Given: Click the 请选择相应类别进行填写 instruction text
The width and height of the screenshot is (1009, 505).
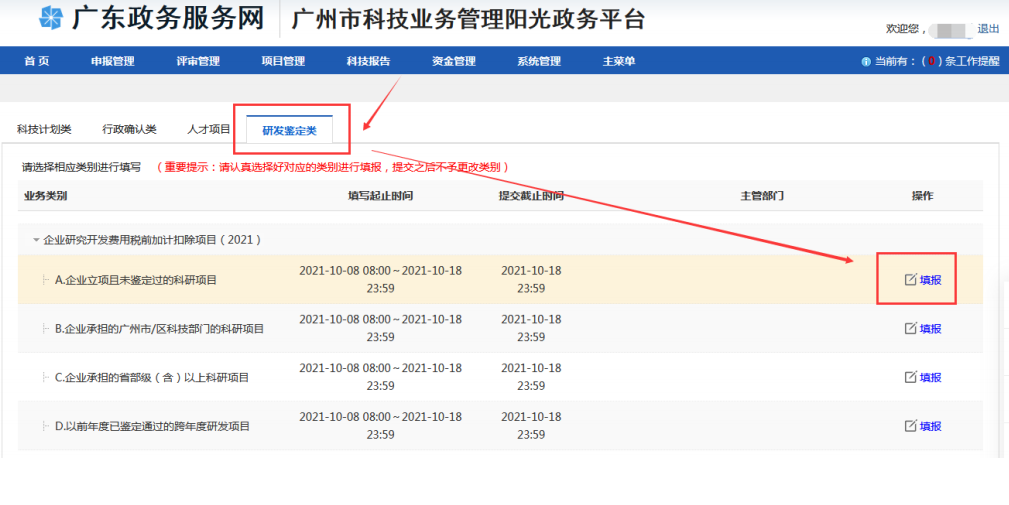Looking at the screenshot, I should coord(81,167).
